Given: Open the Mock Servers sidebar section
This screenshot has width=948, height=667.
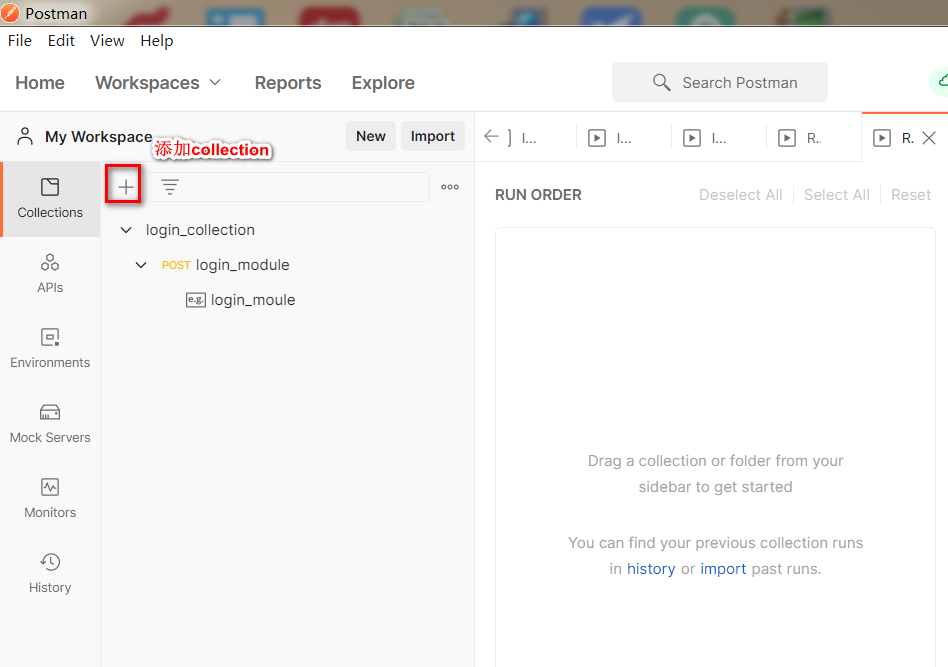Looking at the screenshot, I should (x=50, y=424).
